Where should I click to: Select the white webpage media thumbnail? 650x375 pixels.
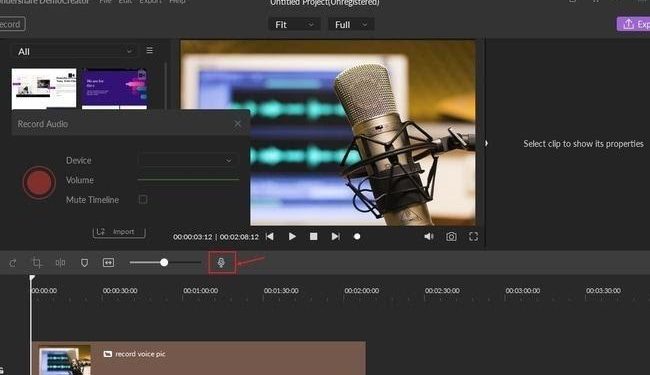coord(44,89)
